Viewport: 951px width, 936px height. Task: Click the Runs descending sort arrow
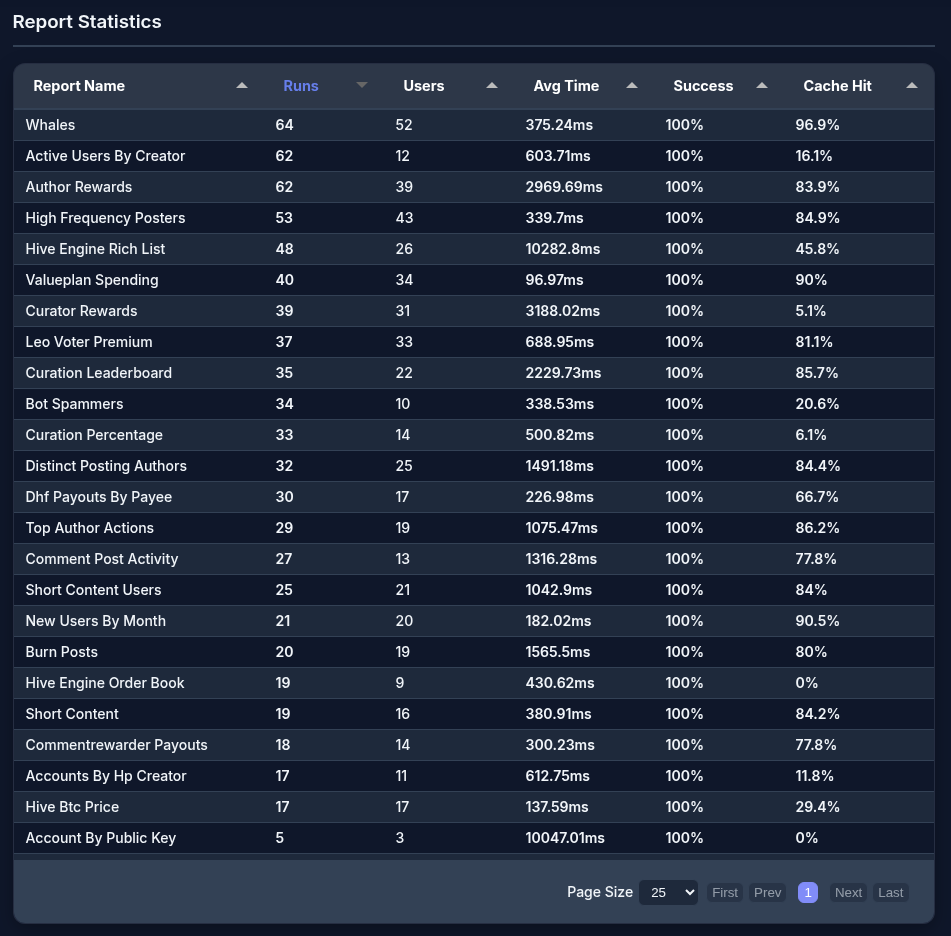pos(362,86)
